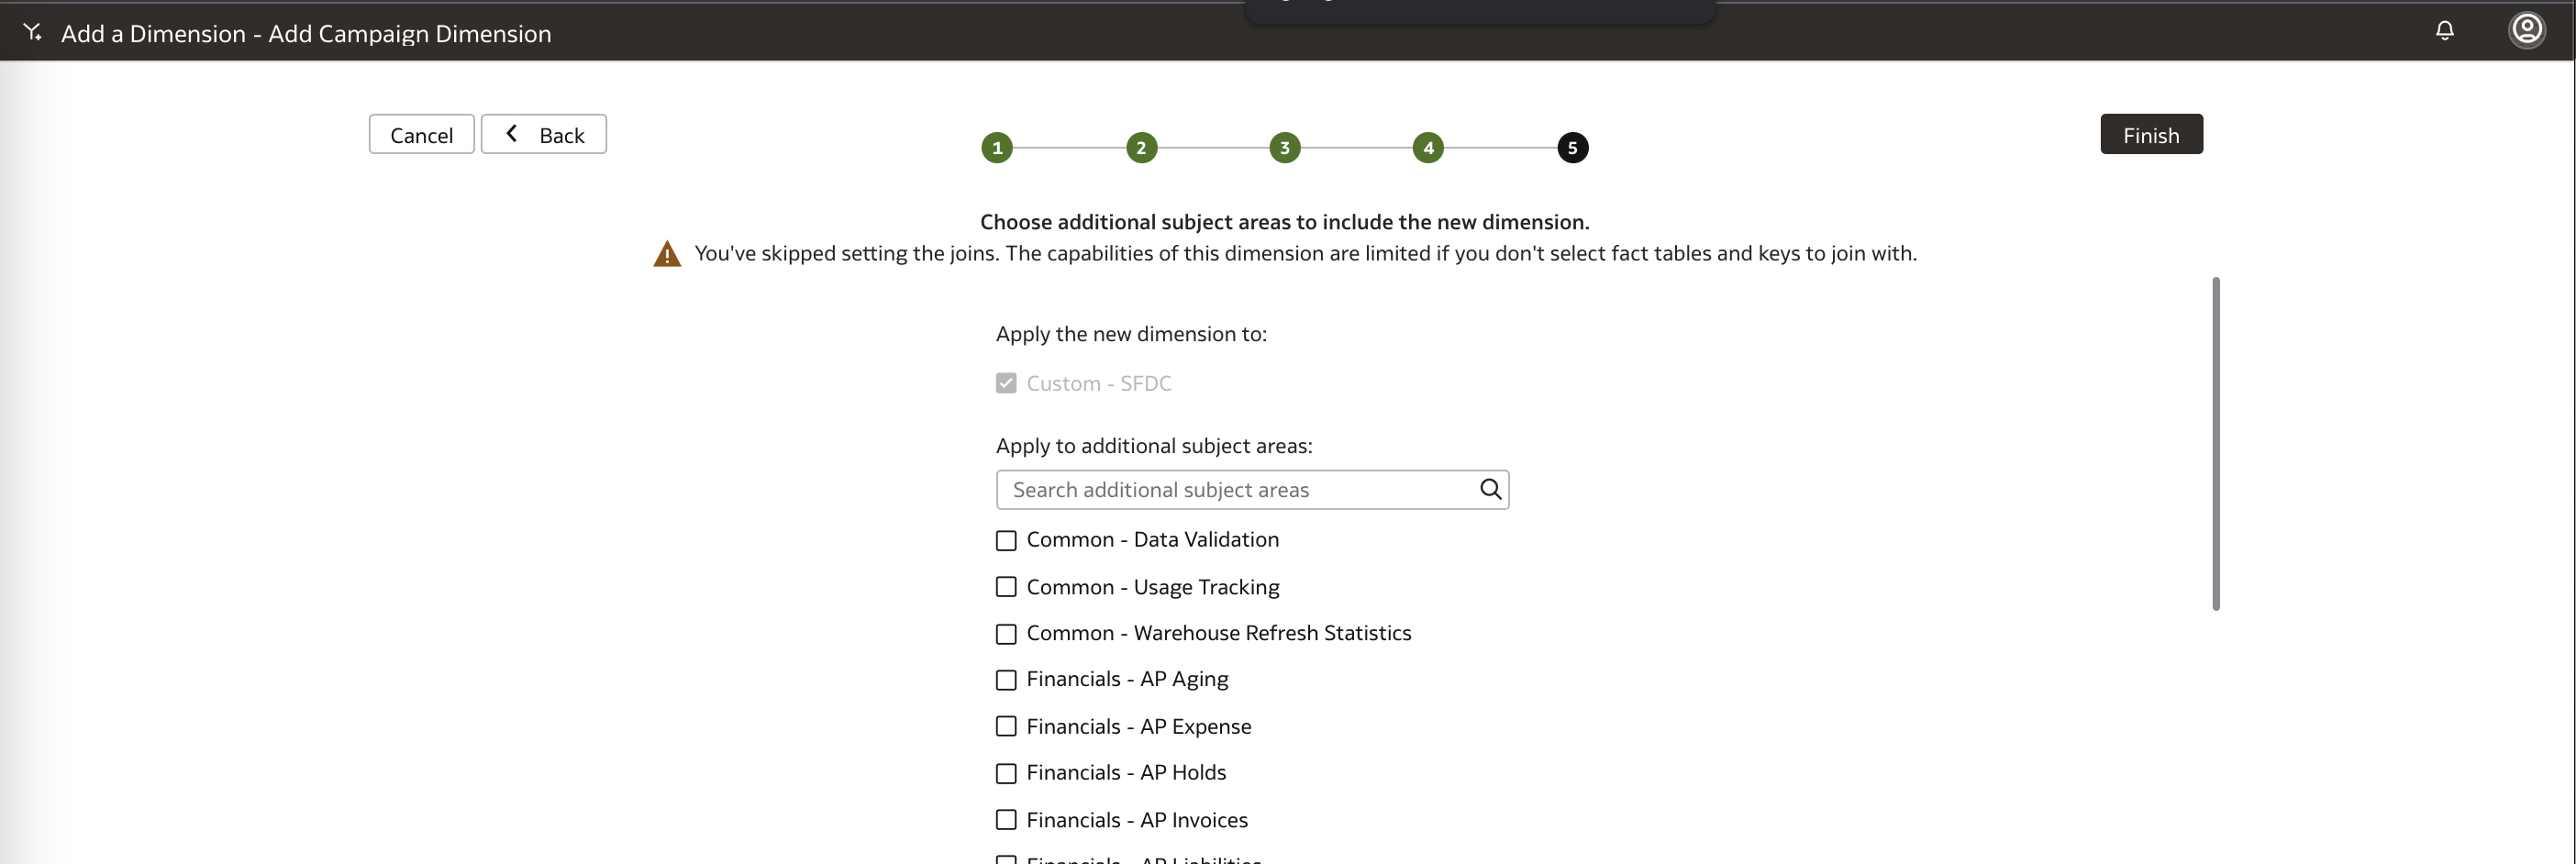The width and height of the screenshot is (2576, 864).
Task: Enable Common - Usage Tracking subject area
Action: [1006, 587]
